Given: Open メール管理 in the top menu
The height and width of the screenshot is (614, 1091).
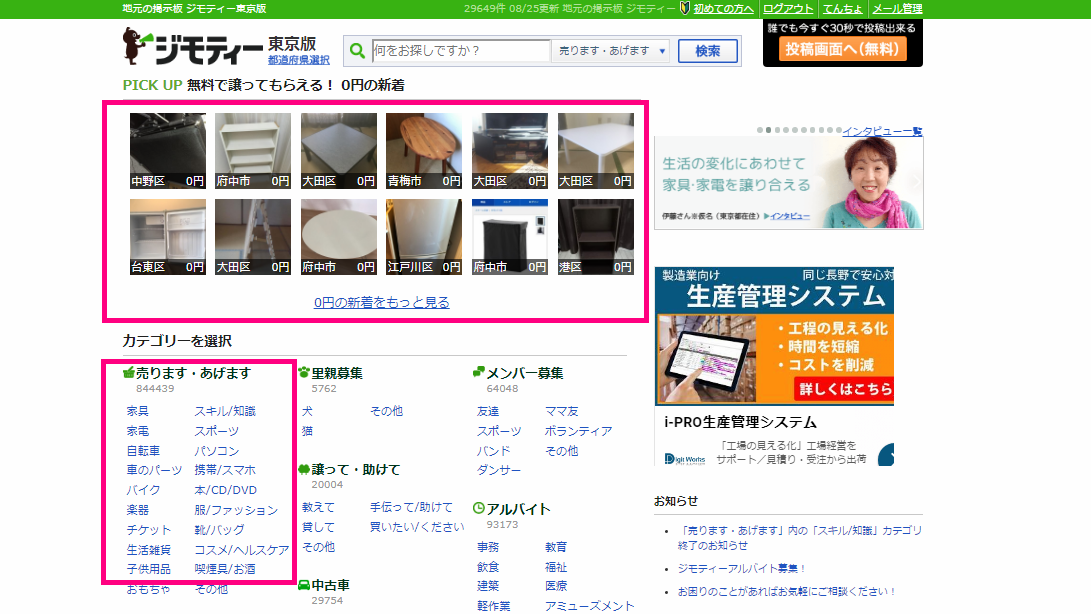Looking at the screenshot, I should [x=897, y=8].
